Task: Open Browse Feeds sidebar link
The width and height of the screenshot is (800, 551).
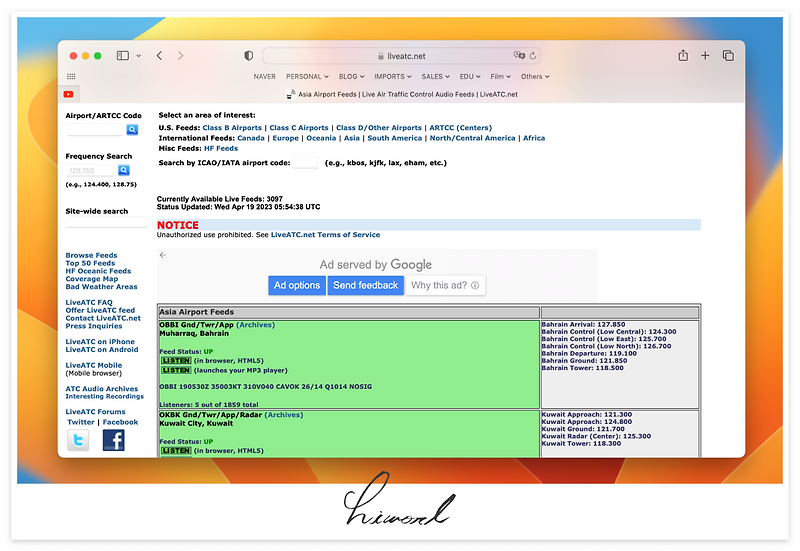Action: point(91,255)
